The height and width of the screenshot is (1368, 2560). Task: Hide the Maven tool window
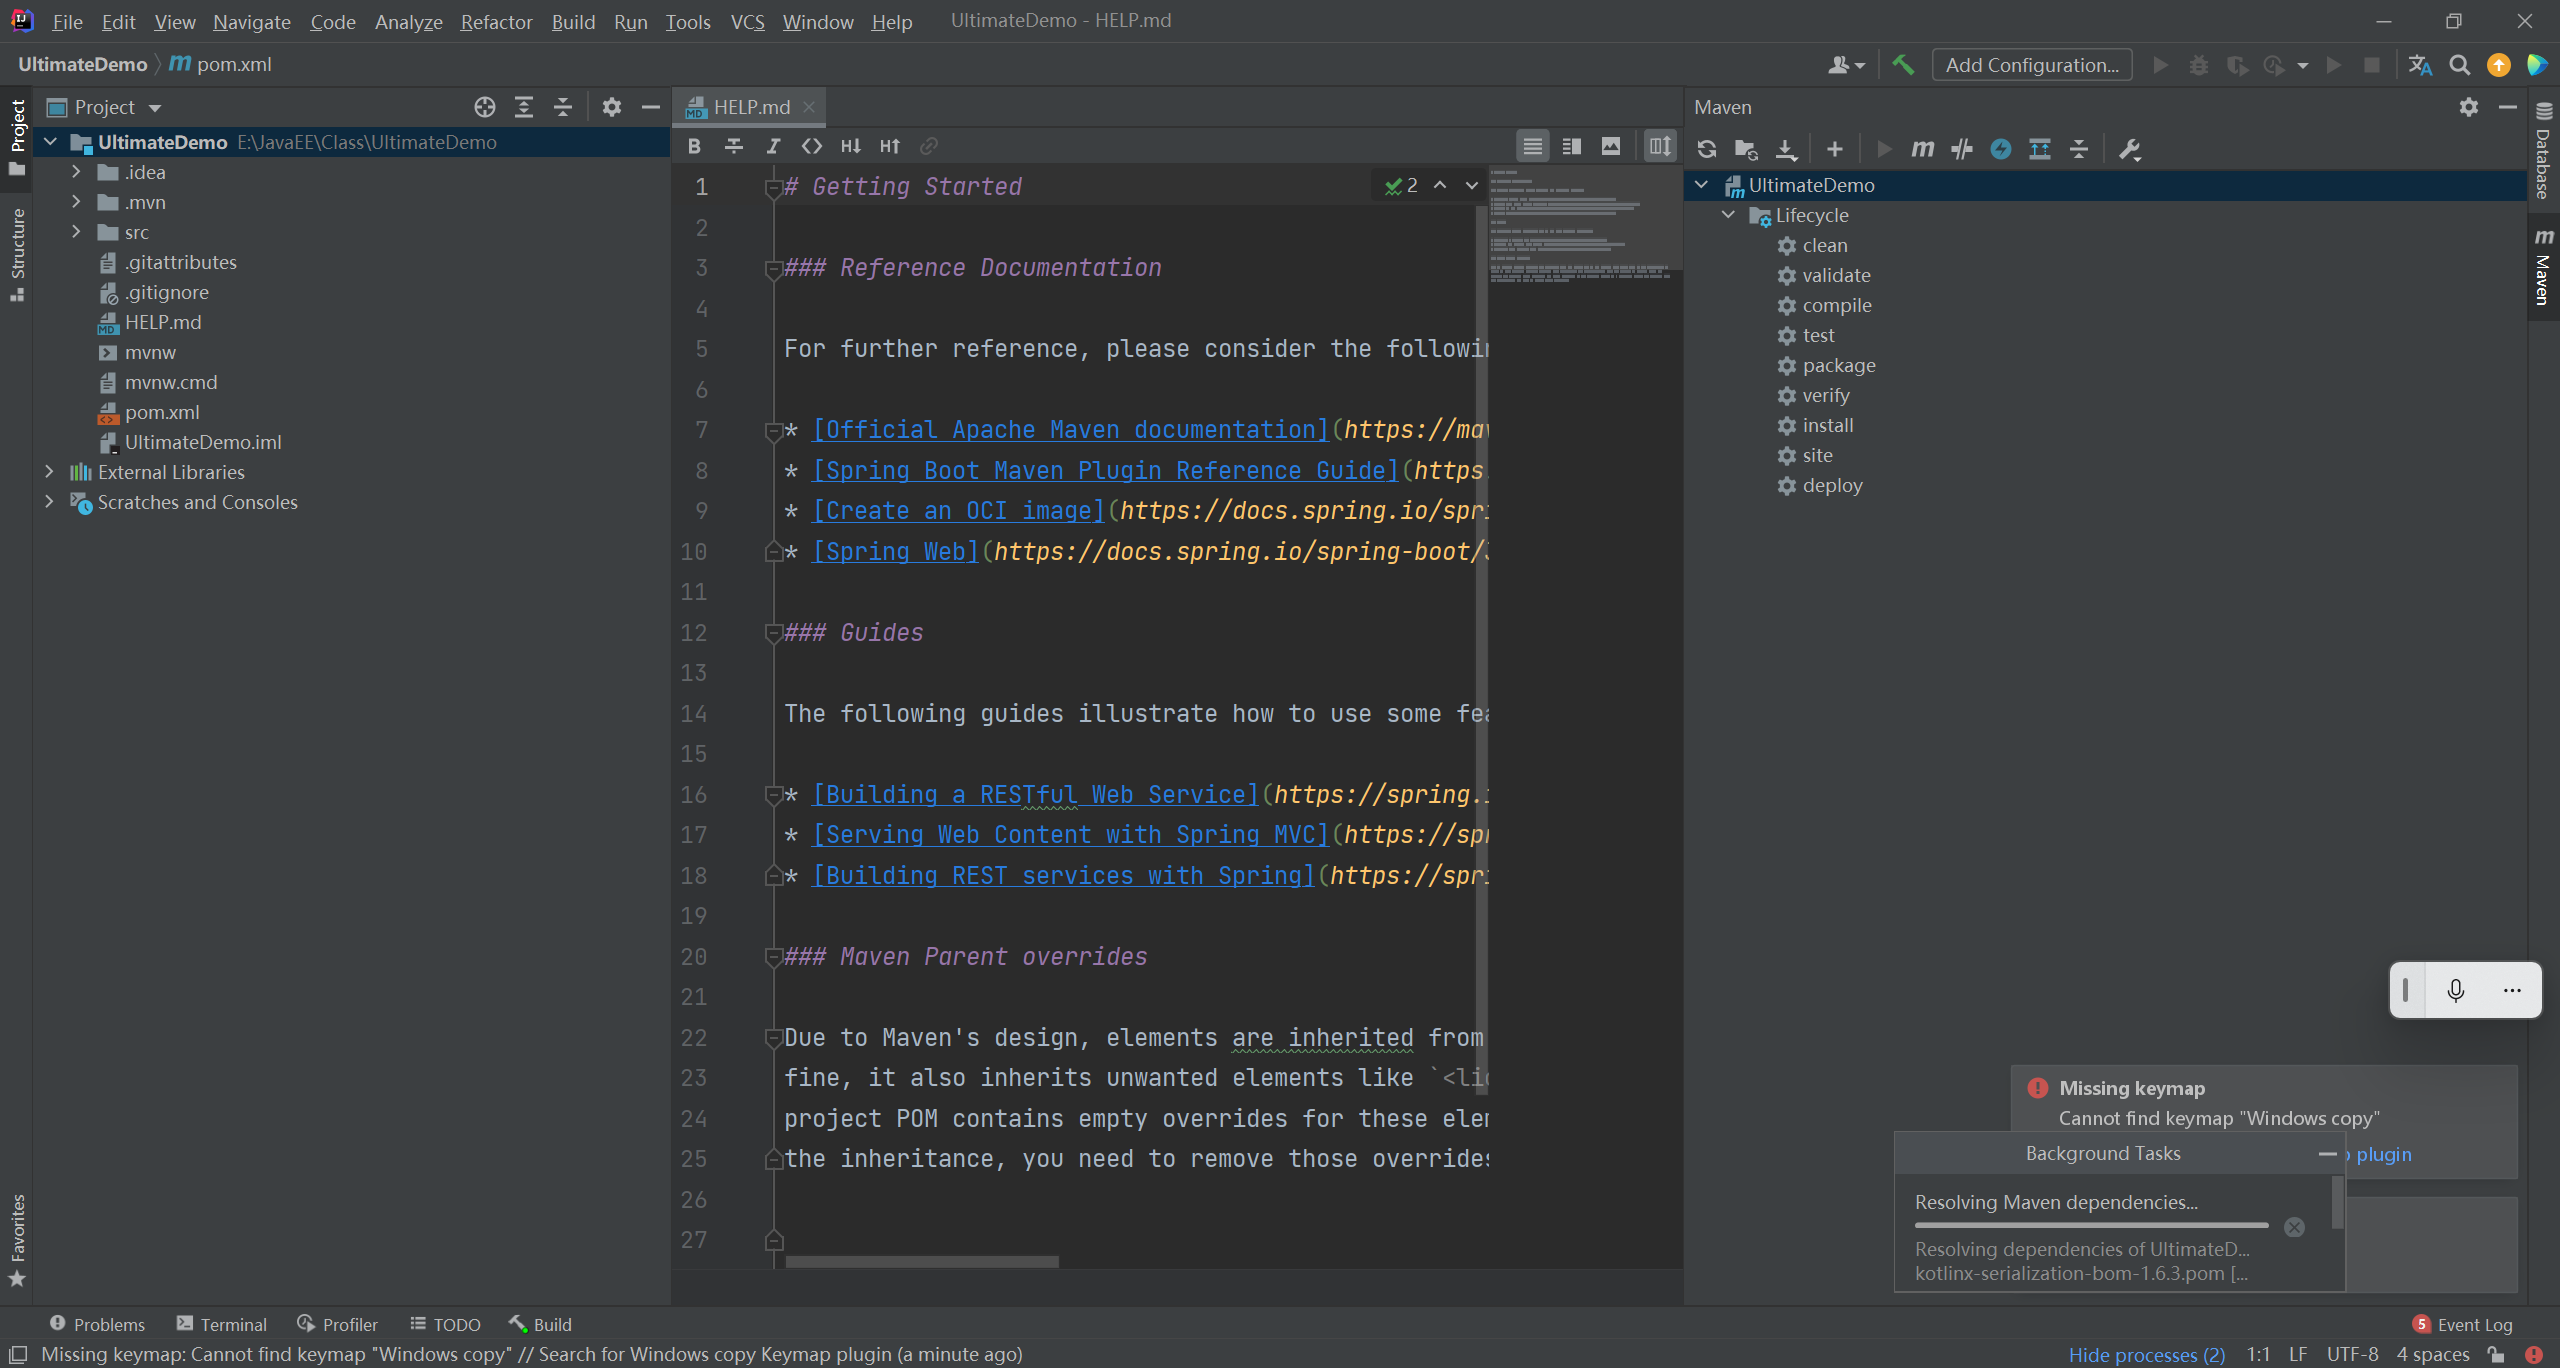click(x=2507, y=107)
